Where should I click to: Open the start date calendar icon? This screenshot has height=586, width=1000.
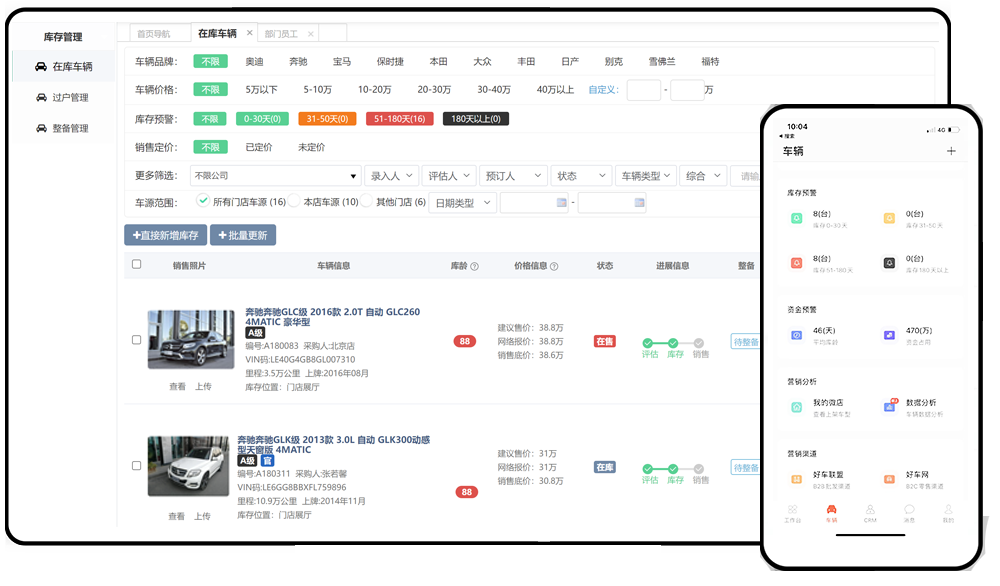pos(561,203)
